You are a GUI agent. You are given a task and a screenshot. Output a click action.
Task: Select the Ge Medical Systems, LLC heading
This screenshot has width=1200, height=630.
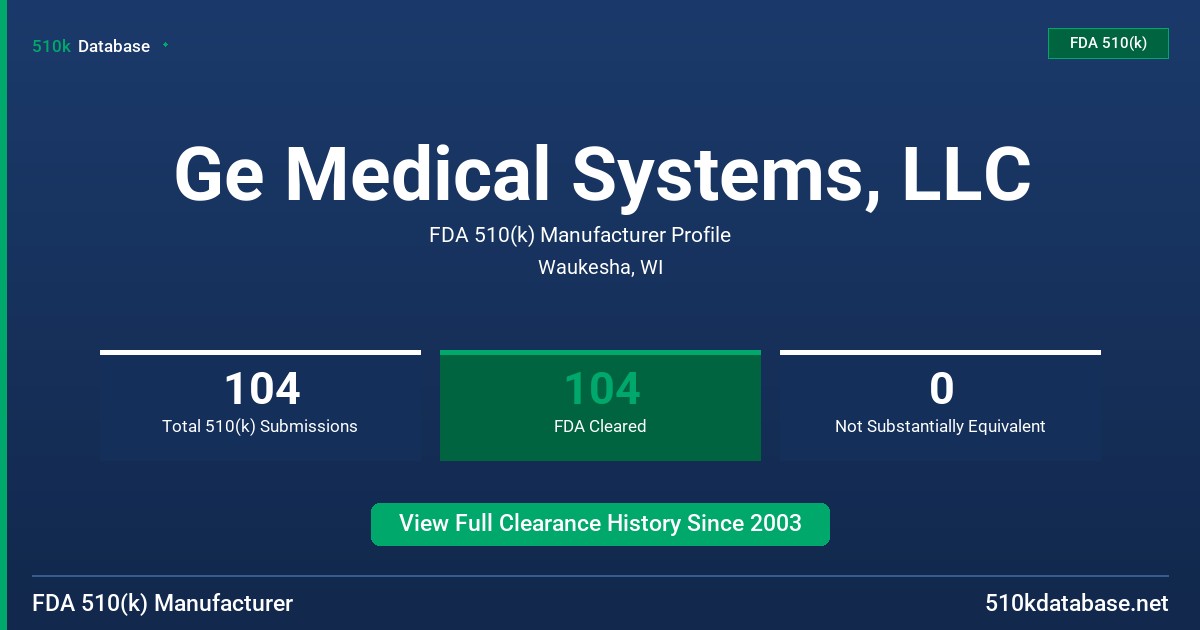(x=602, y=175)
